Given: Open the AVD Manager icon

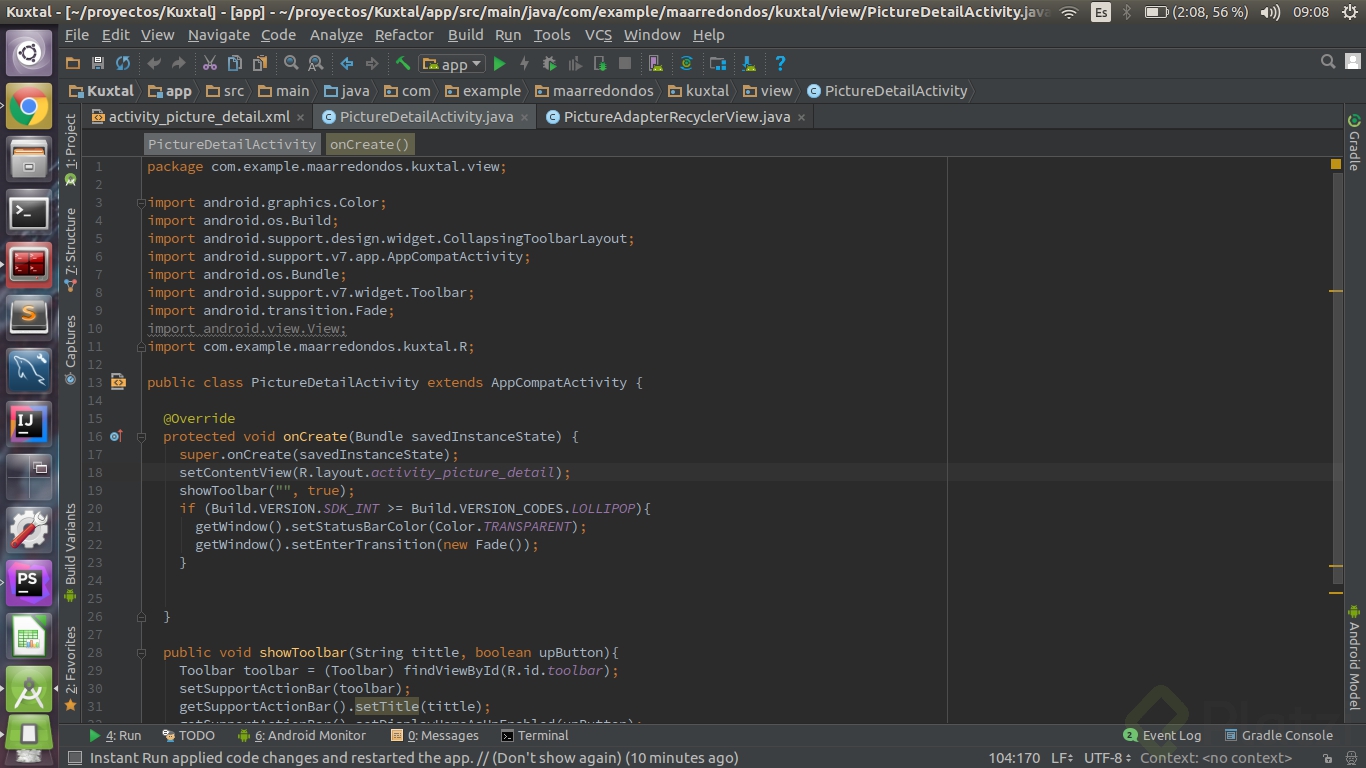Looking at the screenshot, I should point(655,64).
